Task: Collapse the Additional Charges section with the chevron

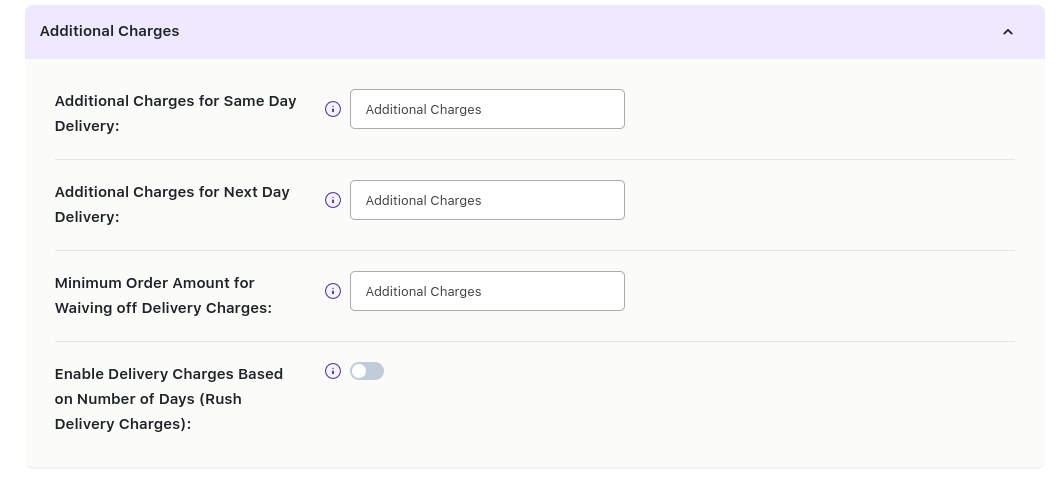Action: pyautogui.click(x=1007, y=32)
